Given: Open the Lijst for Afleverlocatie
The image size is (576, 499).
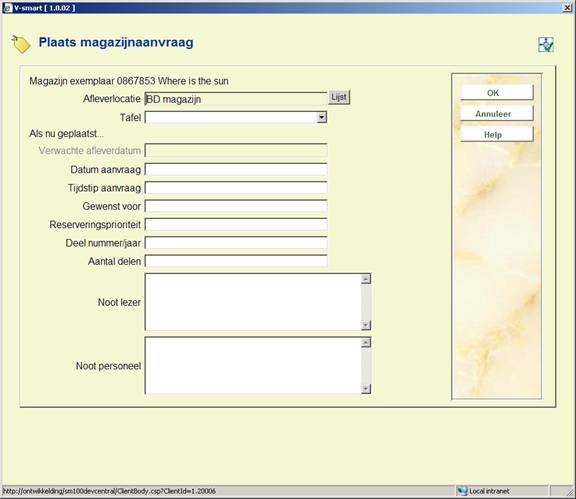Looking at the screenshot, I should [x=339, y=97].
